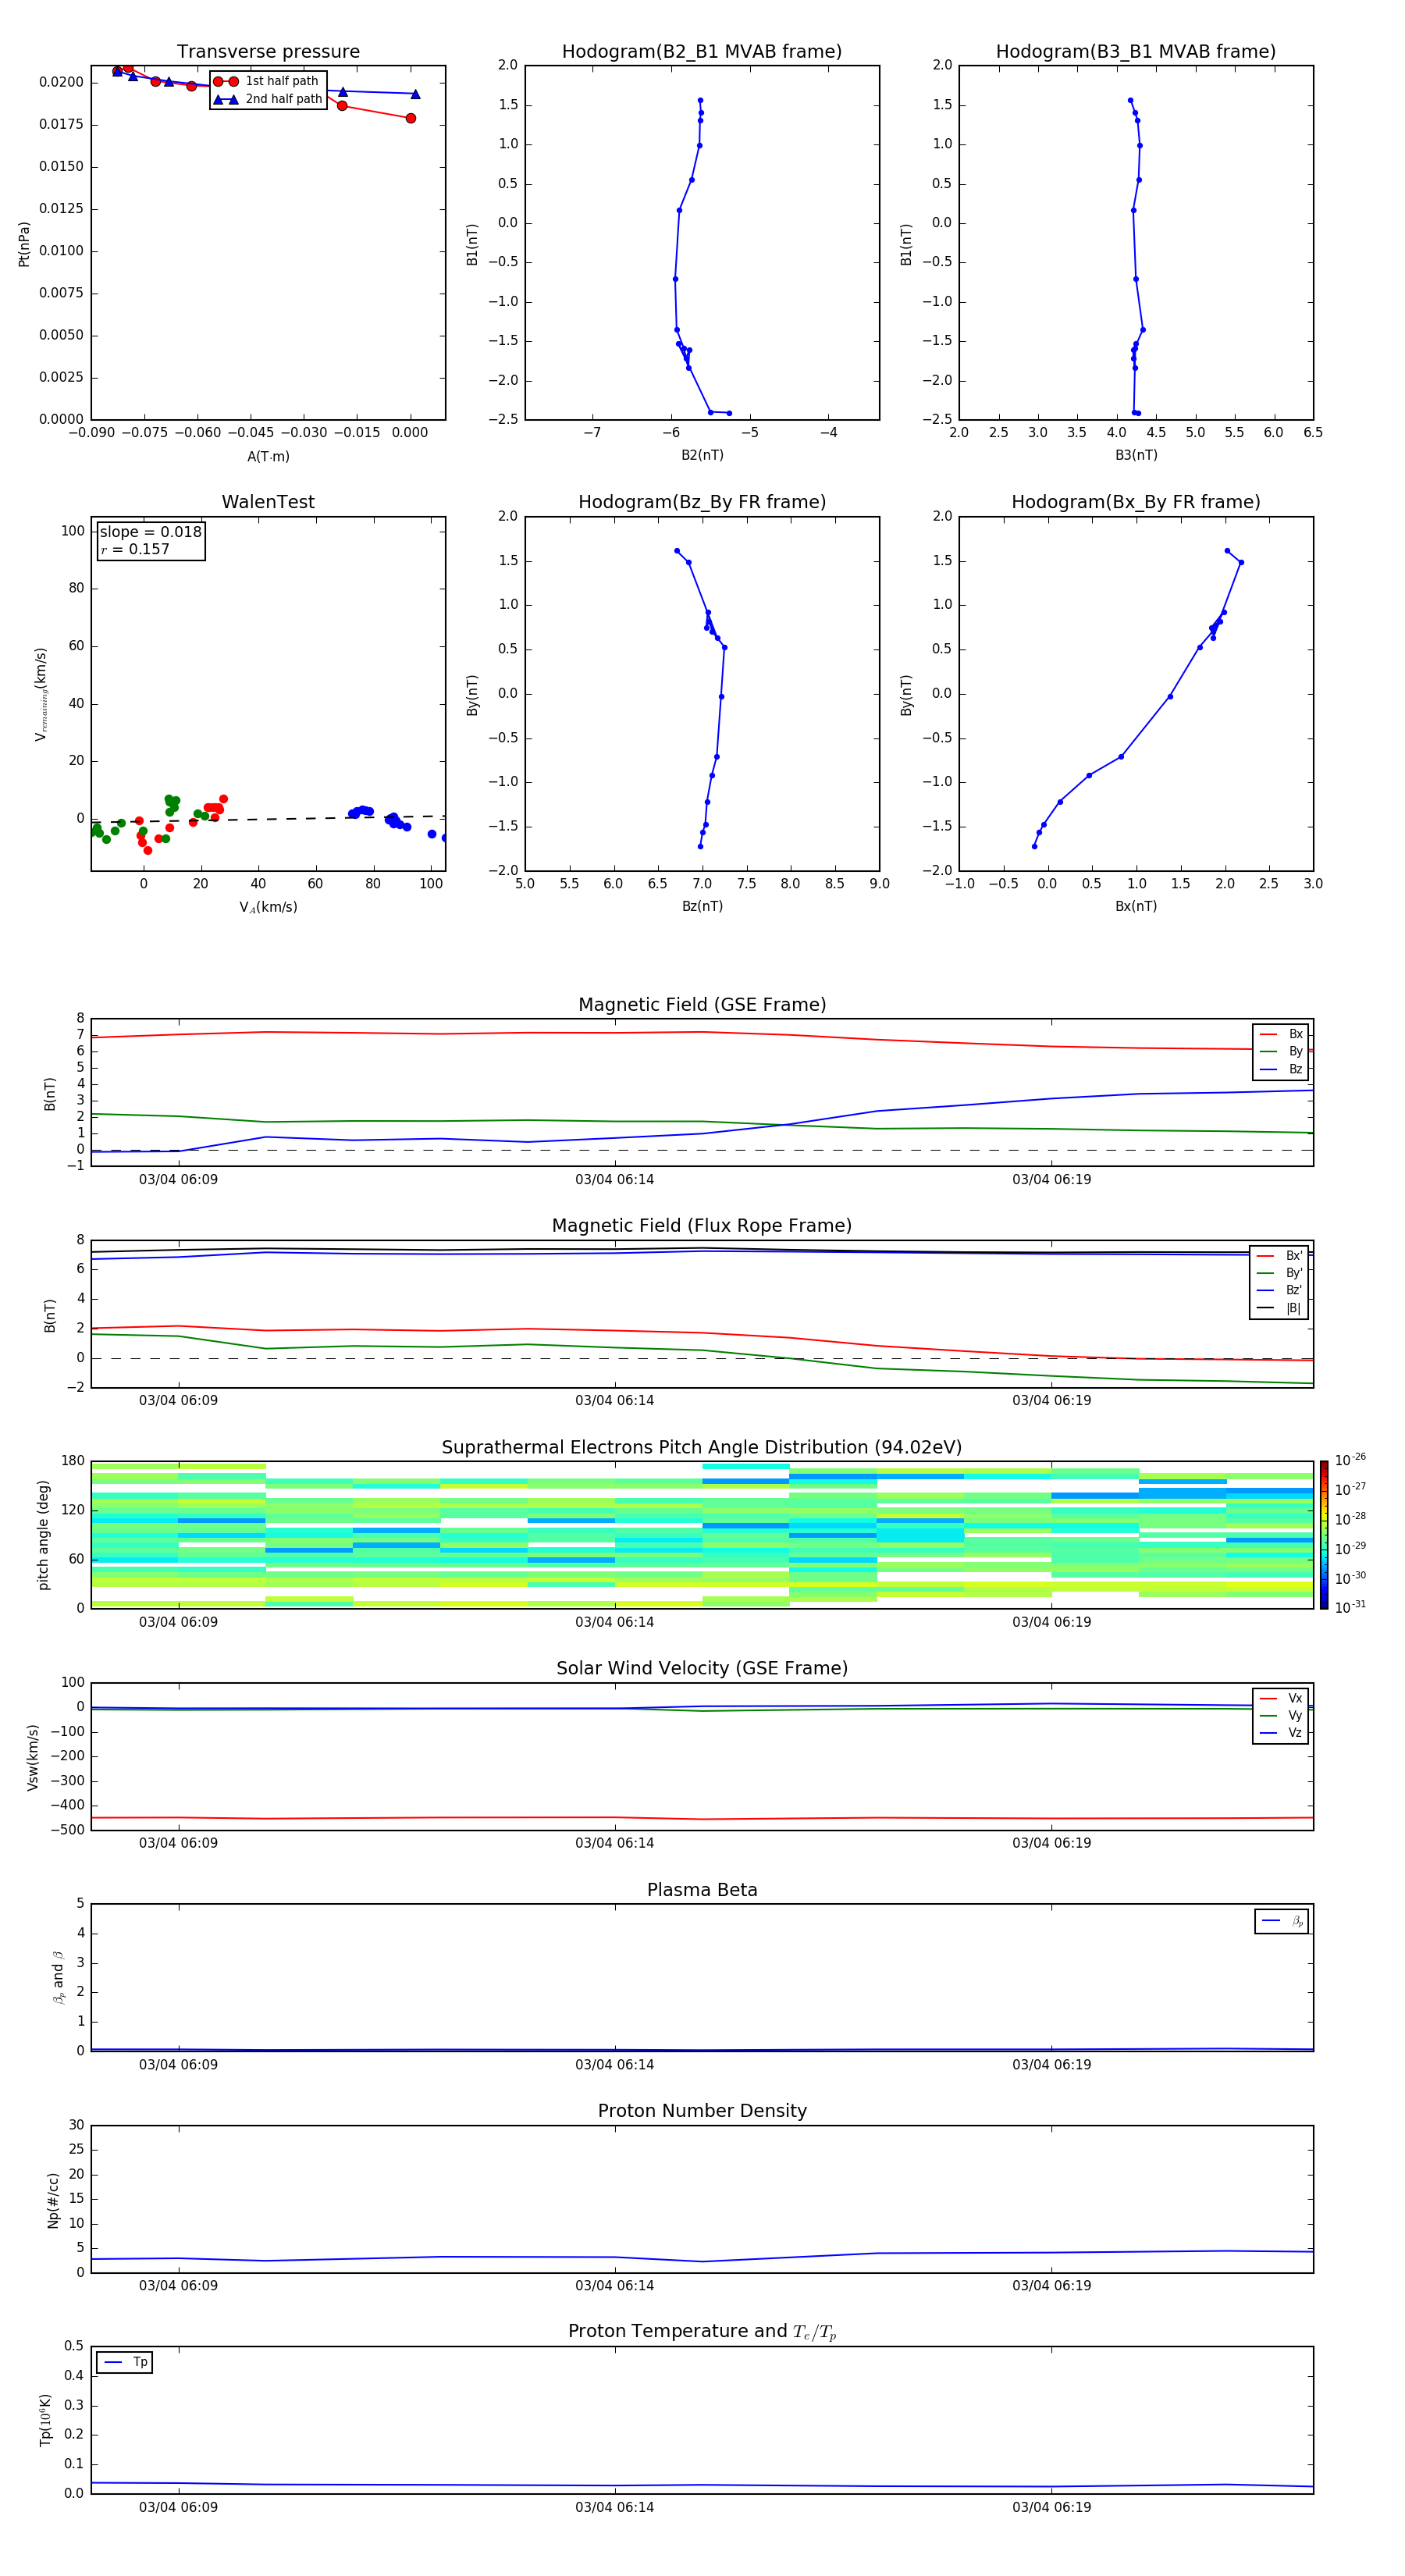Click the 'Transverse pressure' plot title

click(x=268, y=51)
